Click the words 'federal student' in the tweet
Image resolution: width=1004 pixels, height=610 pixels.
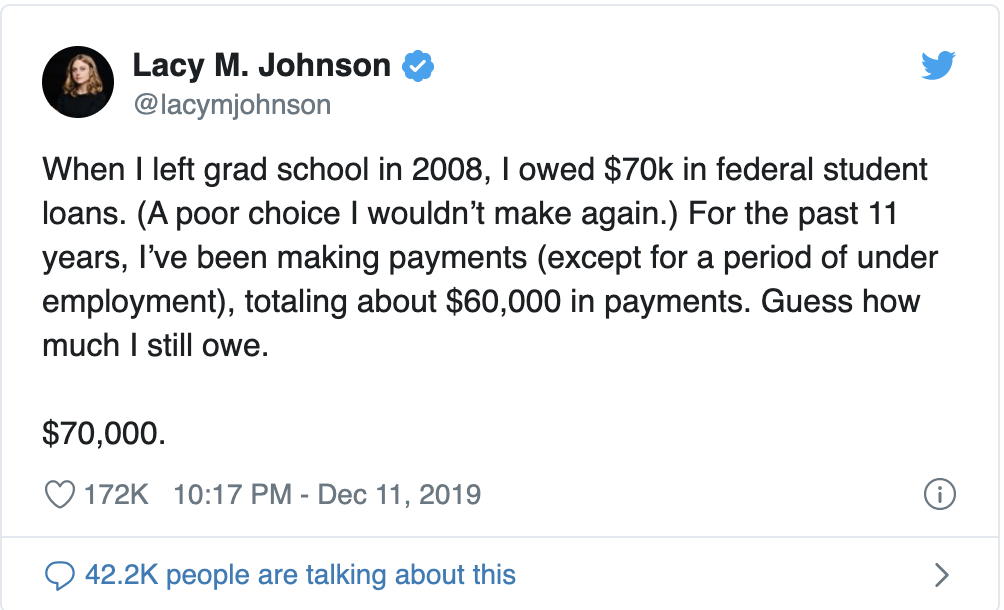(822, 170)
